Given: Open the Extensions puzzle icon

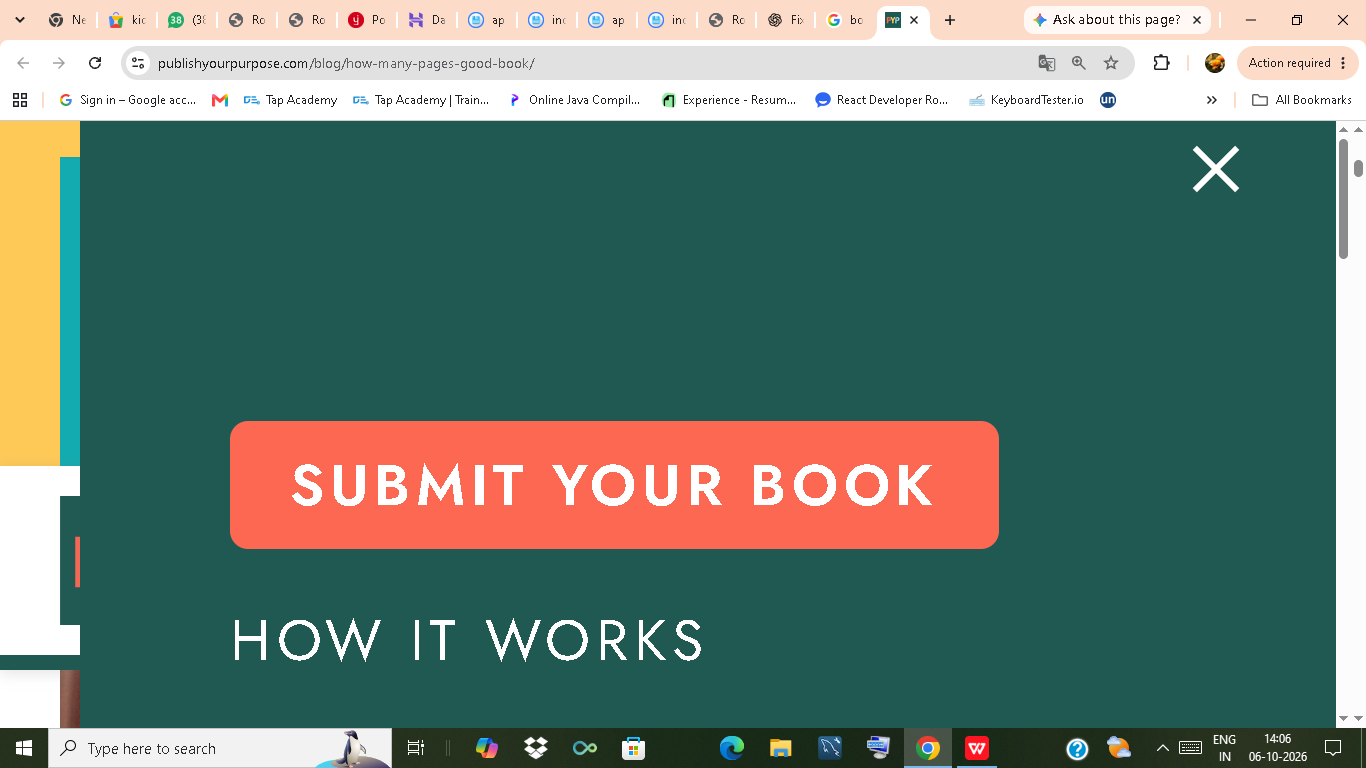Looking at the screenshot, I should point(1161,63).
